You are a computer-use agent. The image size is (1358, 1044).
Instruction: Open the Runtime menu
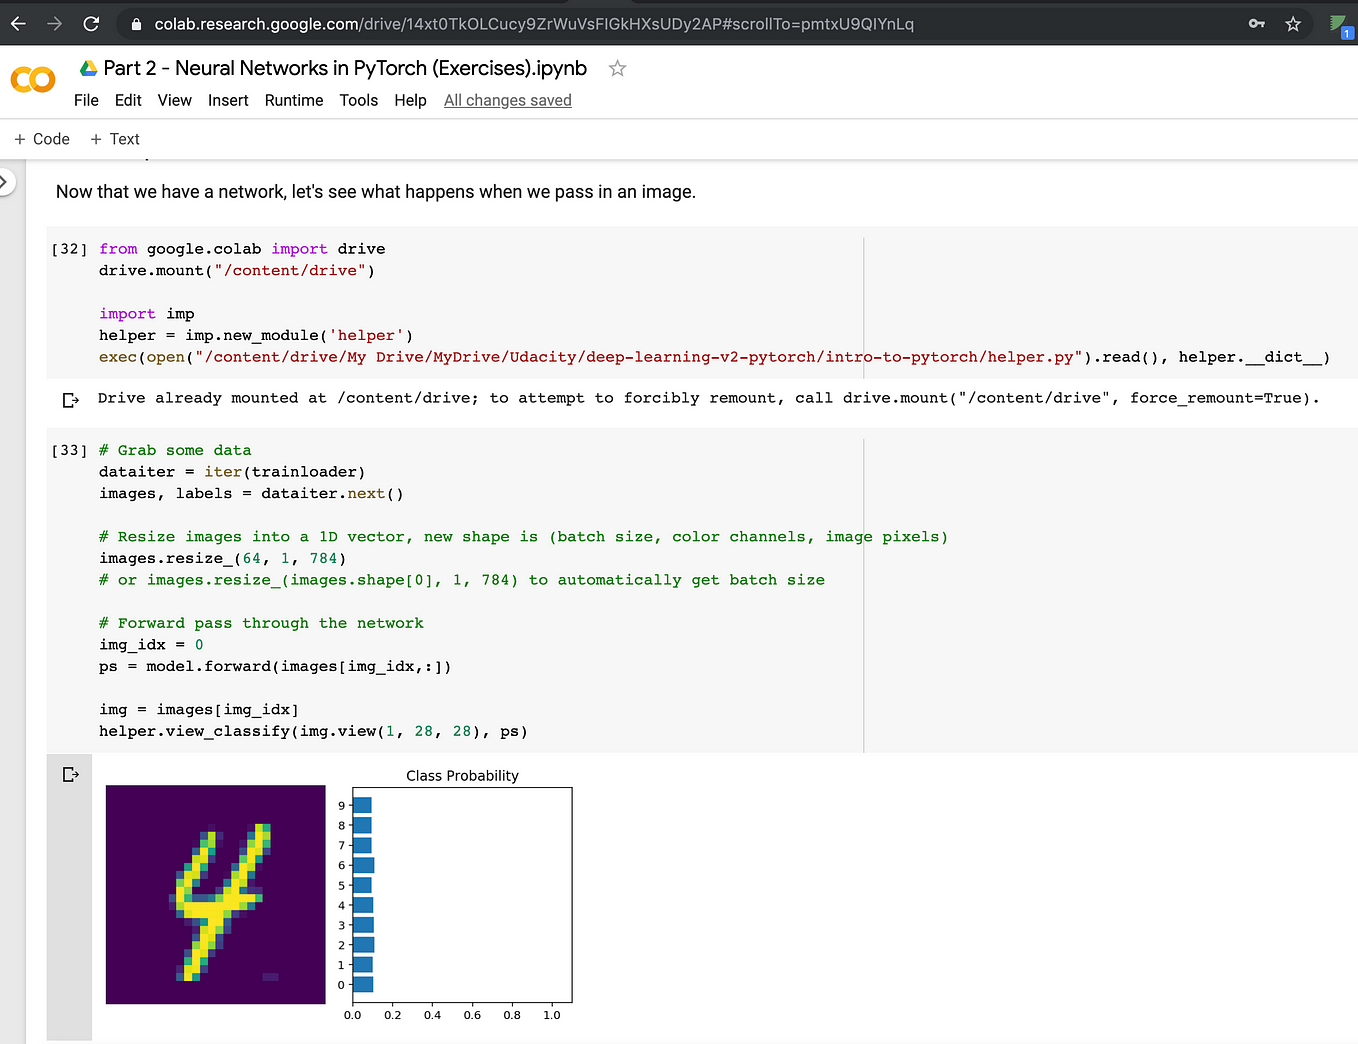point(293,100)
